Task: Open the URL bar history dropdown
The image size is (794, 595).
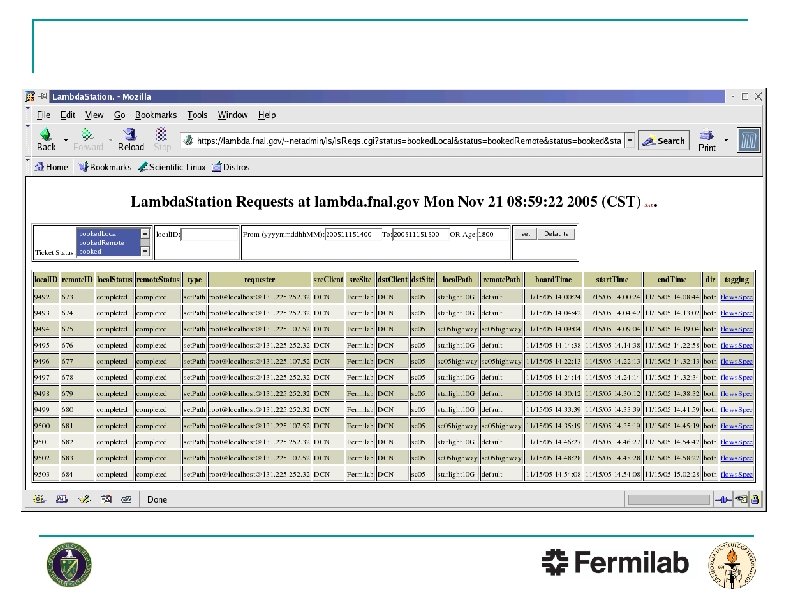Action: 629,140
